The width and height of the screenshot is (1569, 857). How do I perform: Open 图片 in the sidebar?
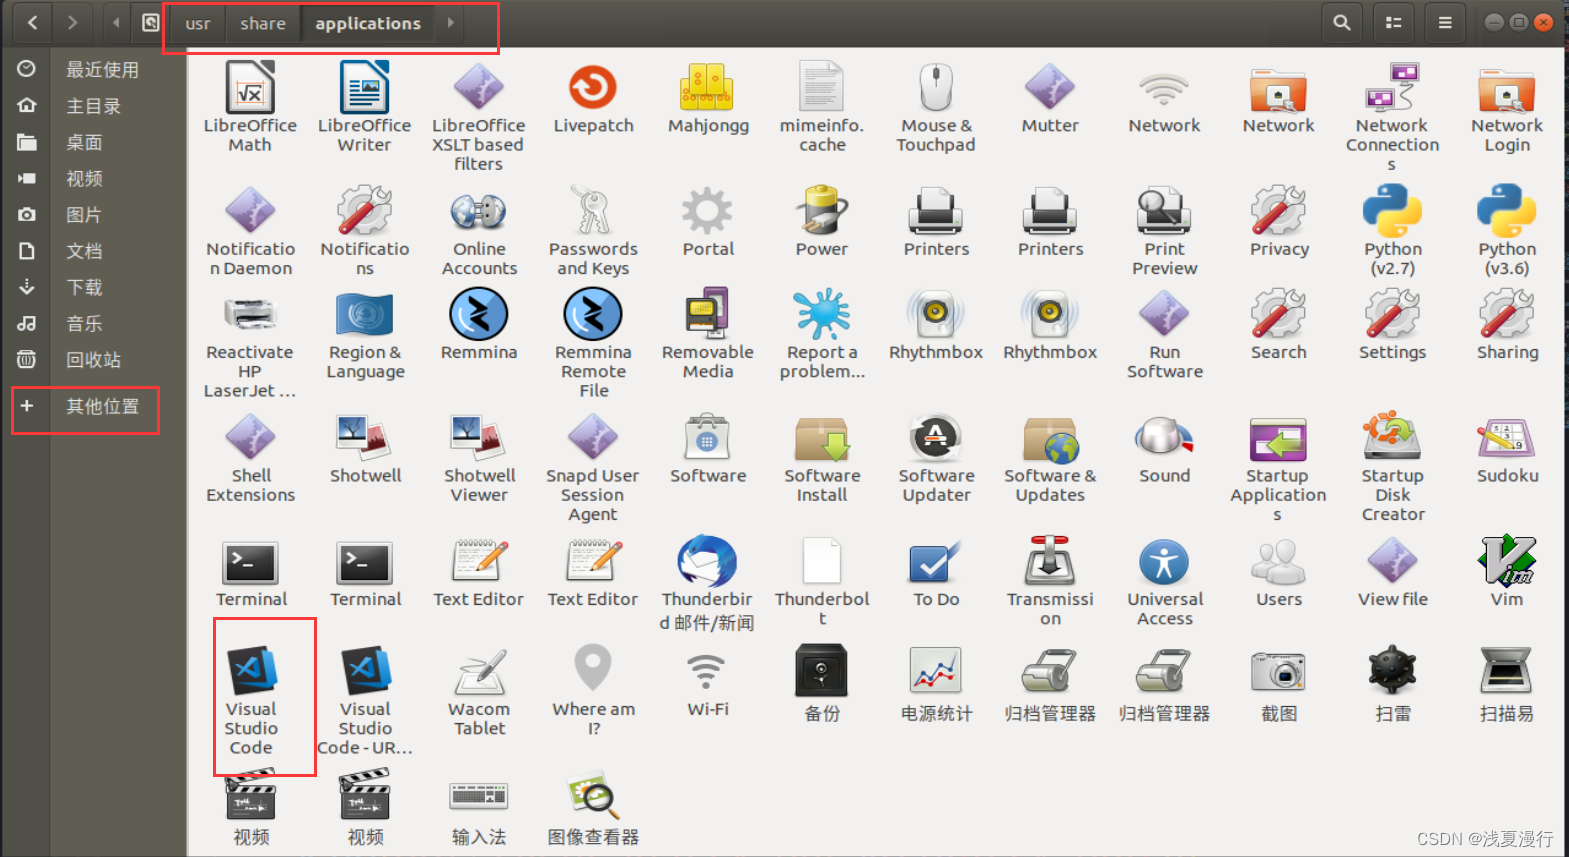pyautogui.click(x=94, y=215)
